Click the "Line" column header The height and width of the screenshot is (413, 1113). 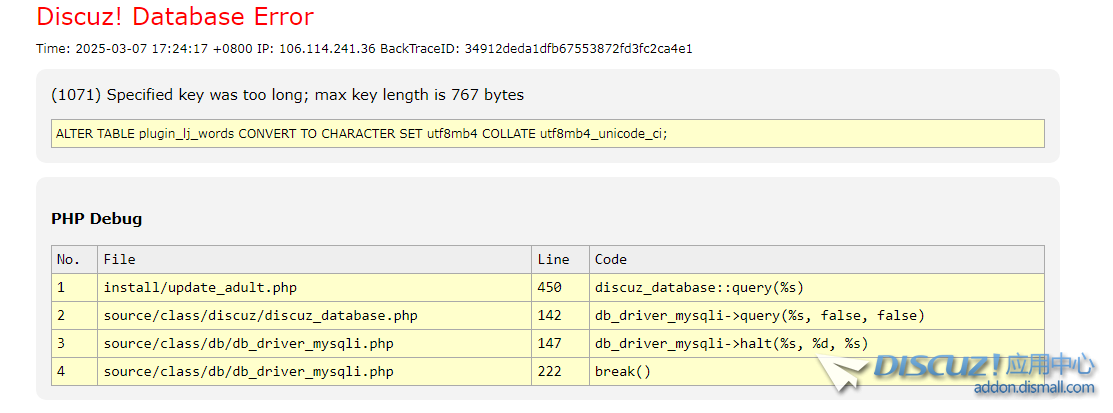click(553, 259)
